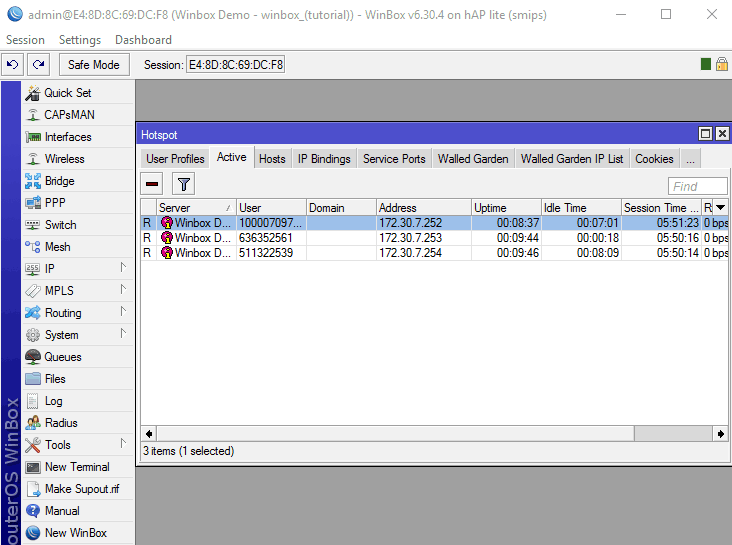Click the padlock icon in toolbar
The image size is (732, 545).
tap(722, 64)
